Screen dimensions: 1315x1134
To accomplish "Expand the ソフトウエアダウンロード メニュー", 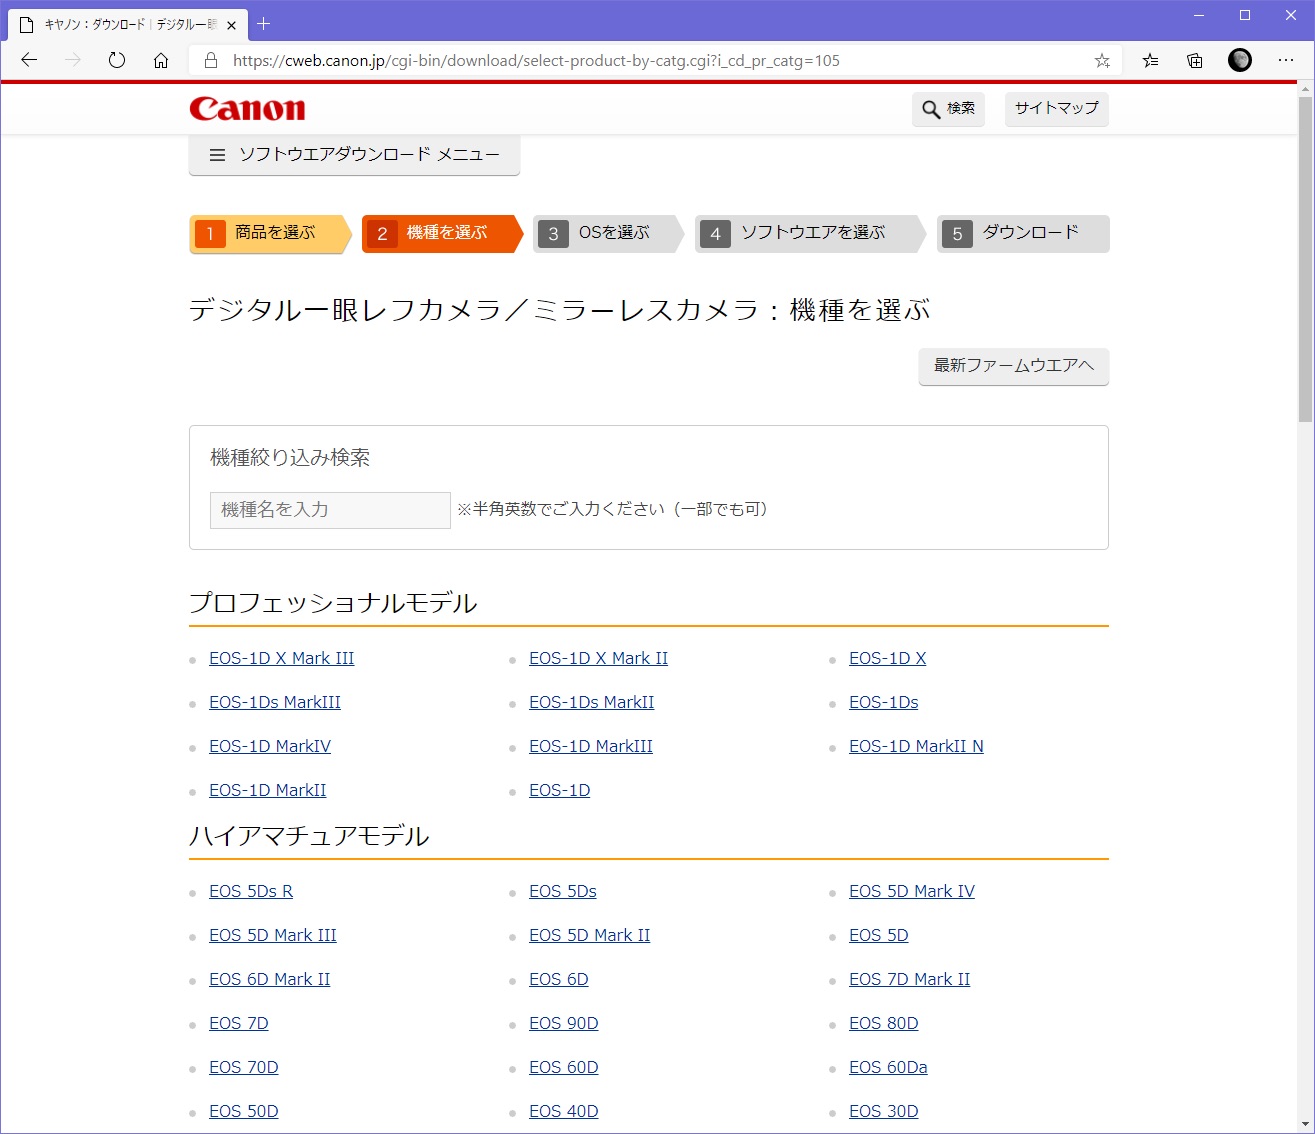I will click(354, 155).
